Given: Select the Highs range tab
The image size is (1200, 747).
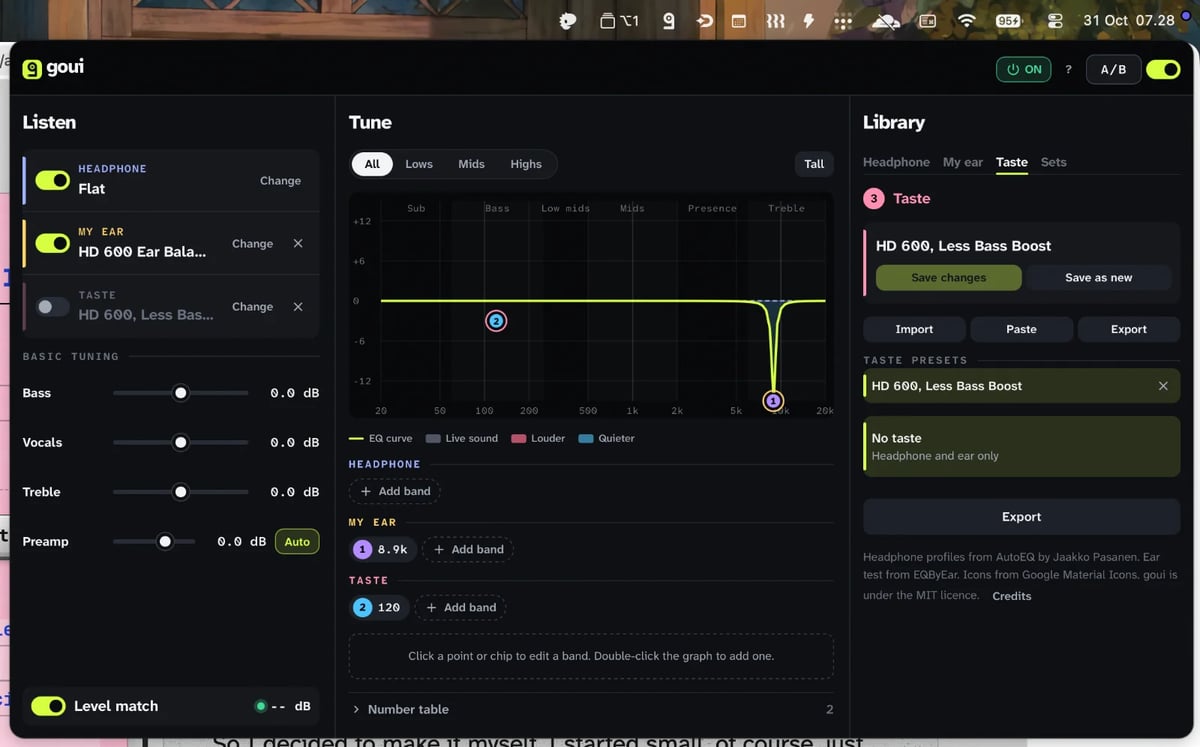Looking at the screenshot, I should 526,164.
